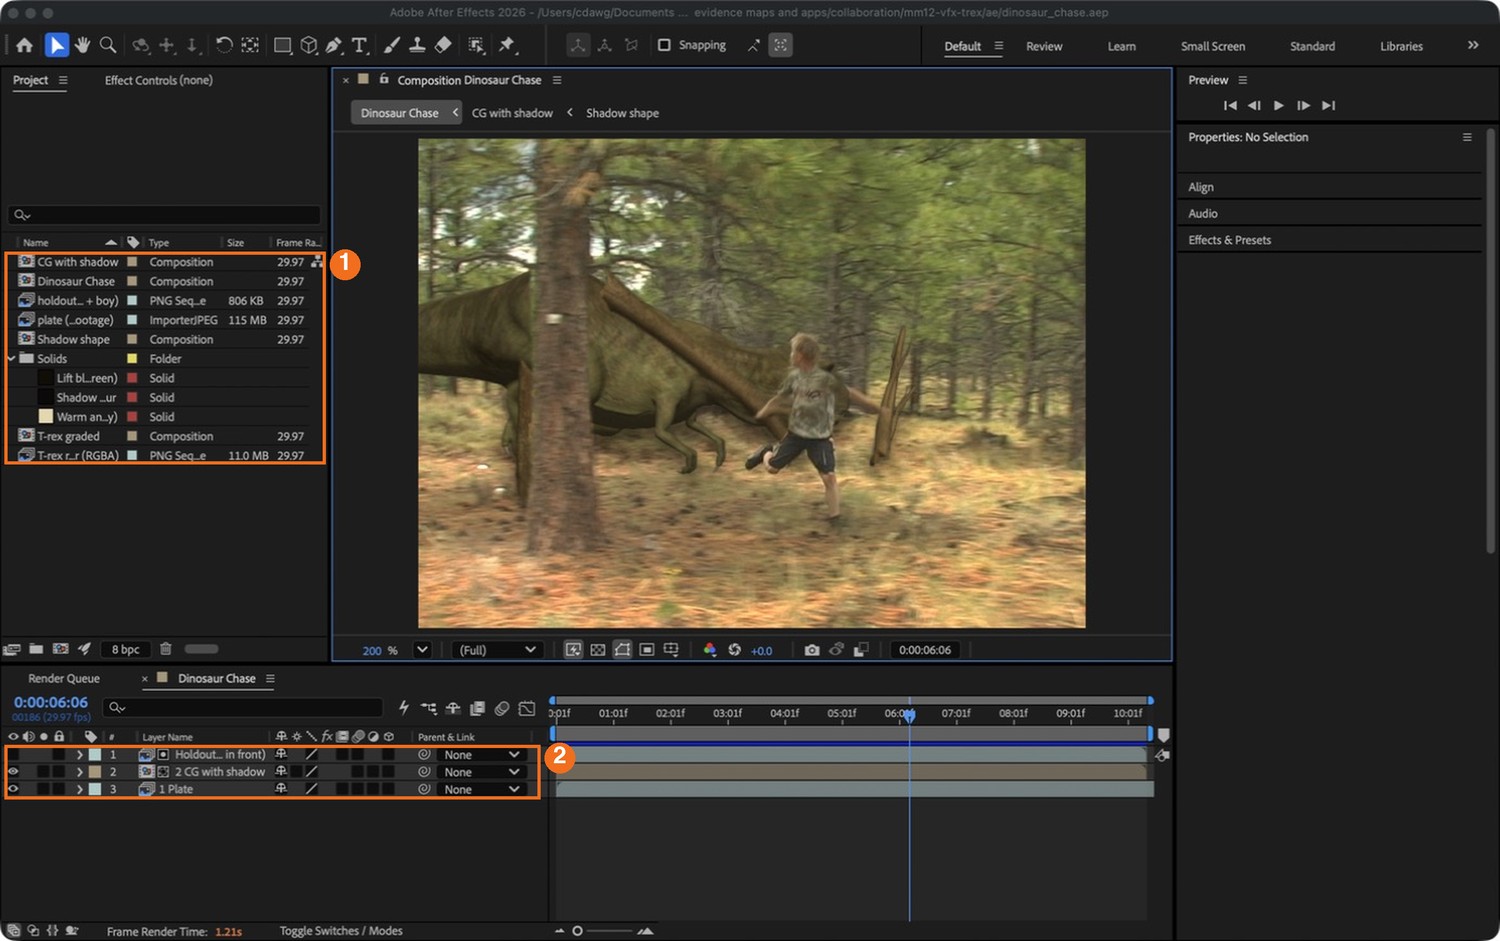The image size is (1500, 941).
Task: Click label color swatch of CG with shadow
Action: pos(131,262)
